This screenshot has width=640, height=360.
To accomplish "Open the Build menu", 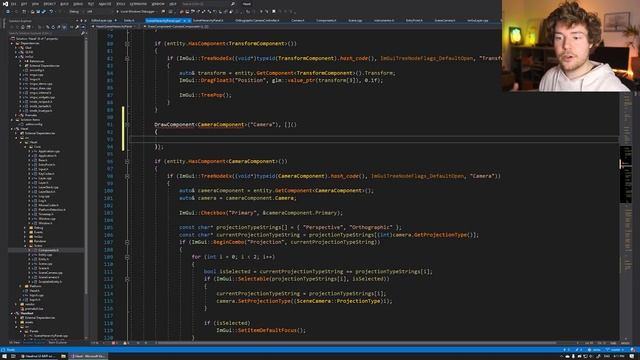I will [64, 4].
